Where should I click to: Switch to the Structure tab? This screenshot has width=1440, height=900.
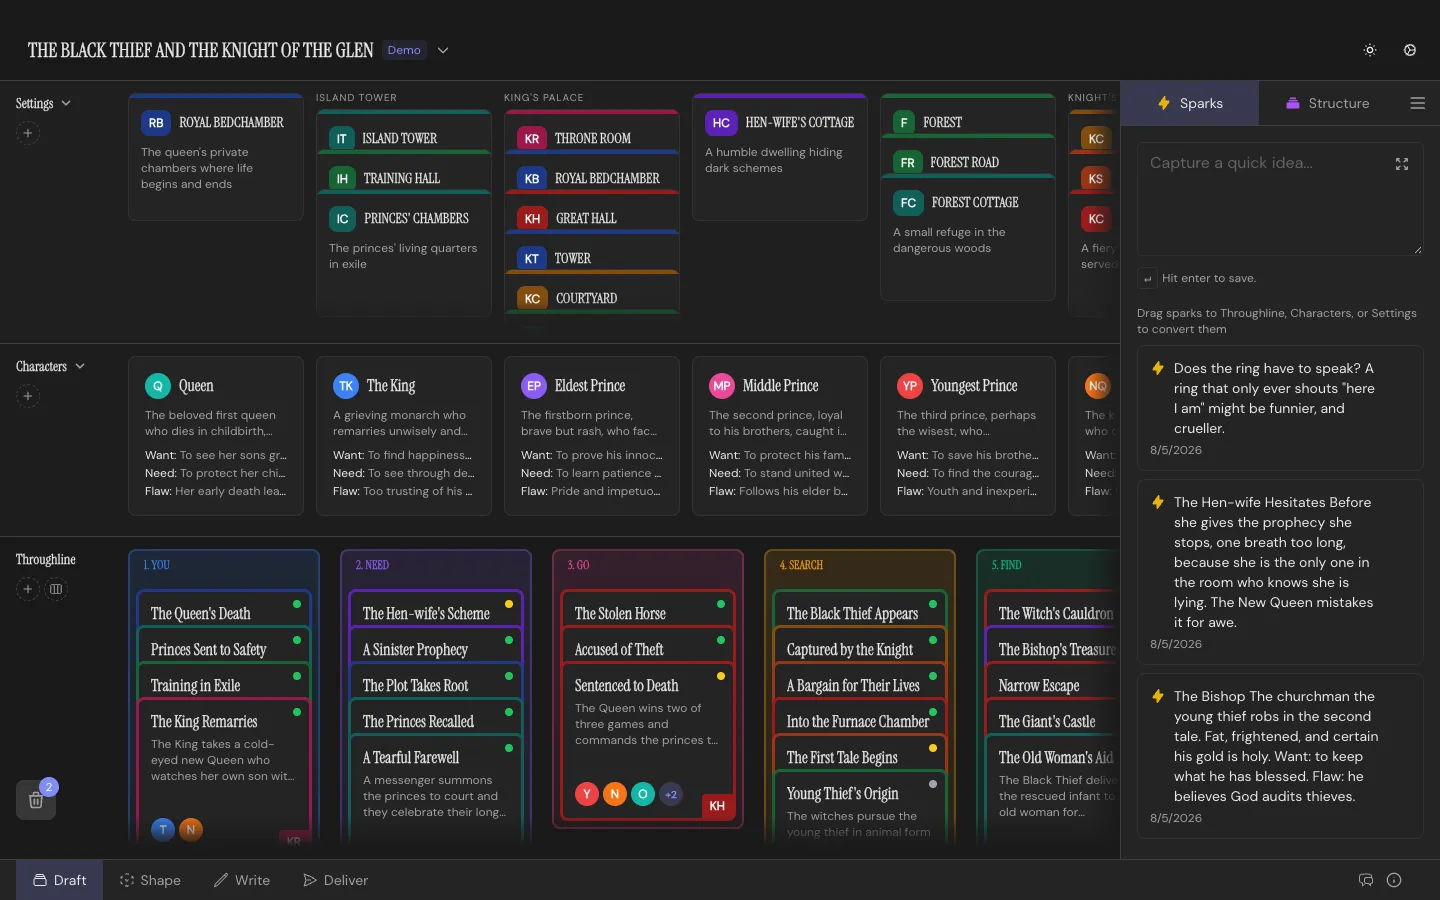pyautogui.click(x=1327, y=103)
